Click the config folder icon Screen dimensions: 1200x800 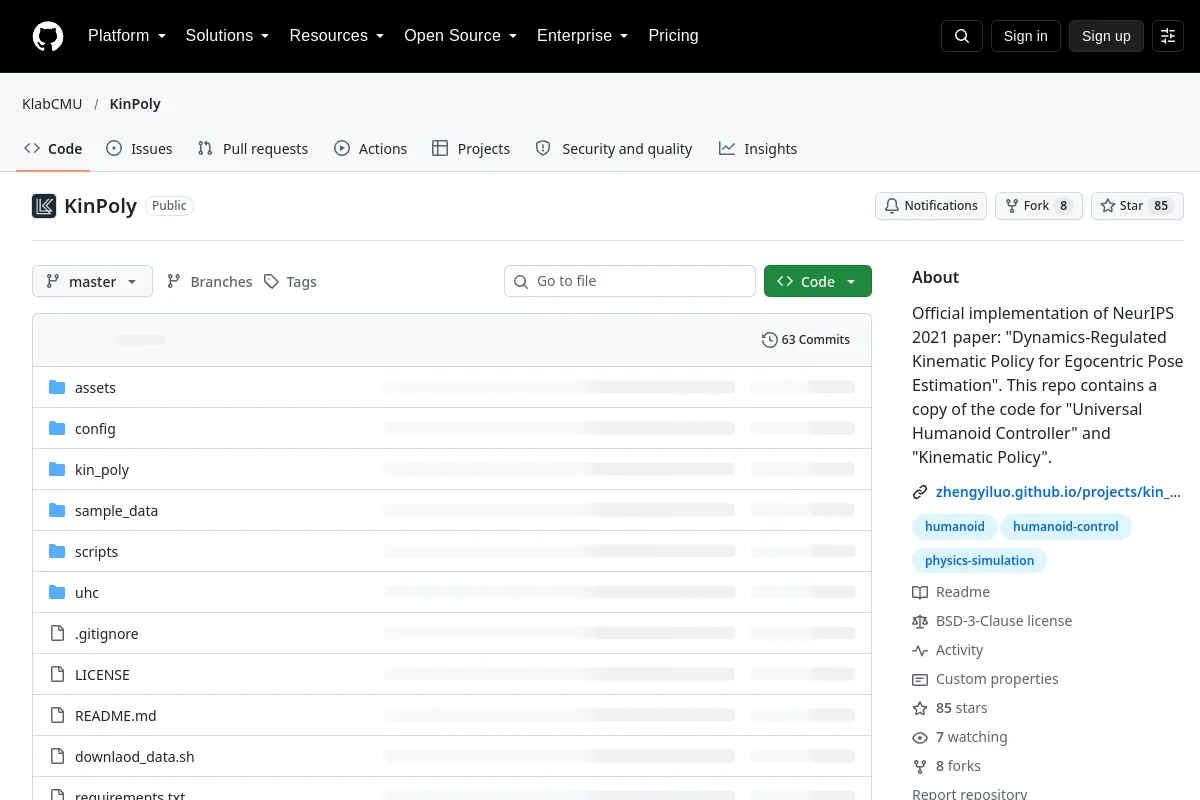(57, 428)
